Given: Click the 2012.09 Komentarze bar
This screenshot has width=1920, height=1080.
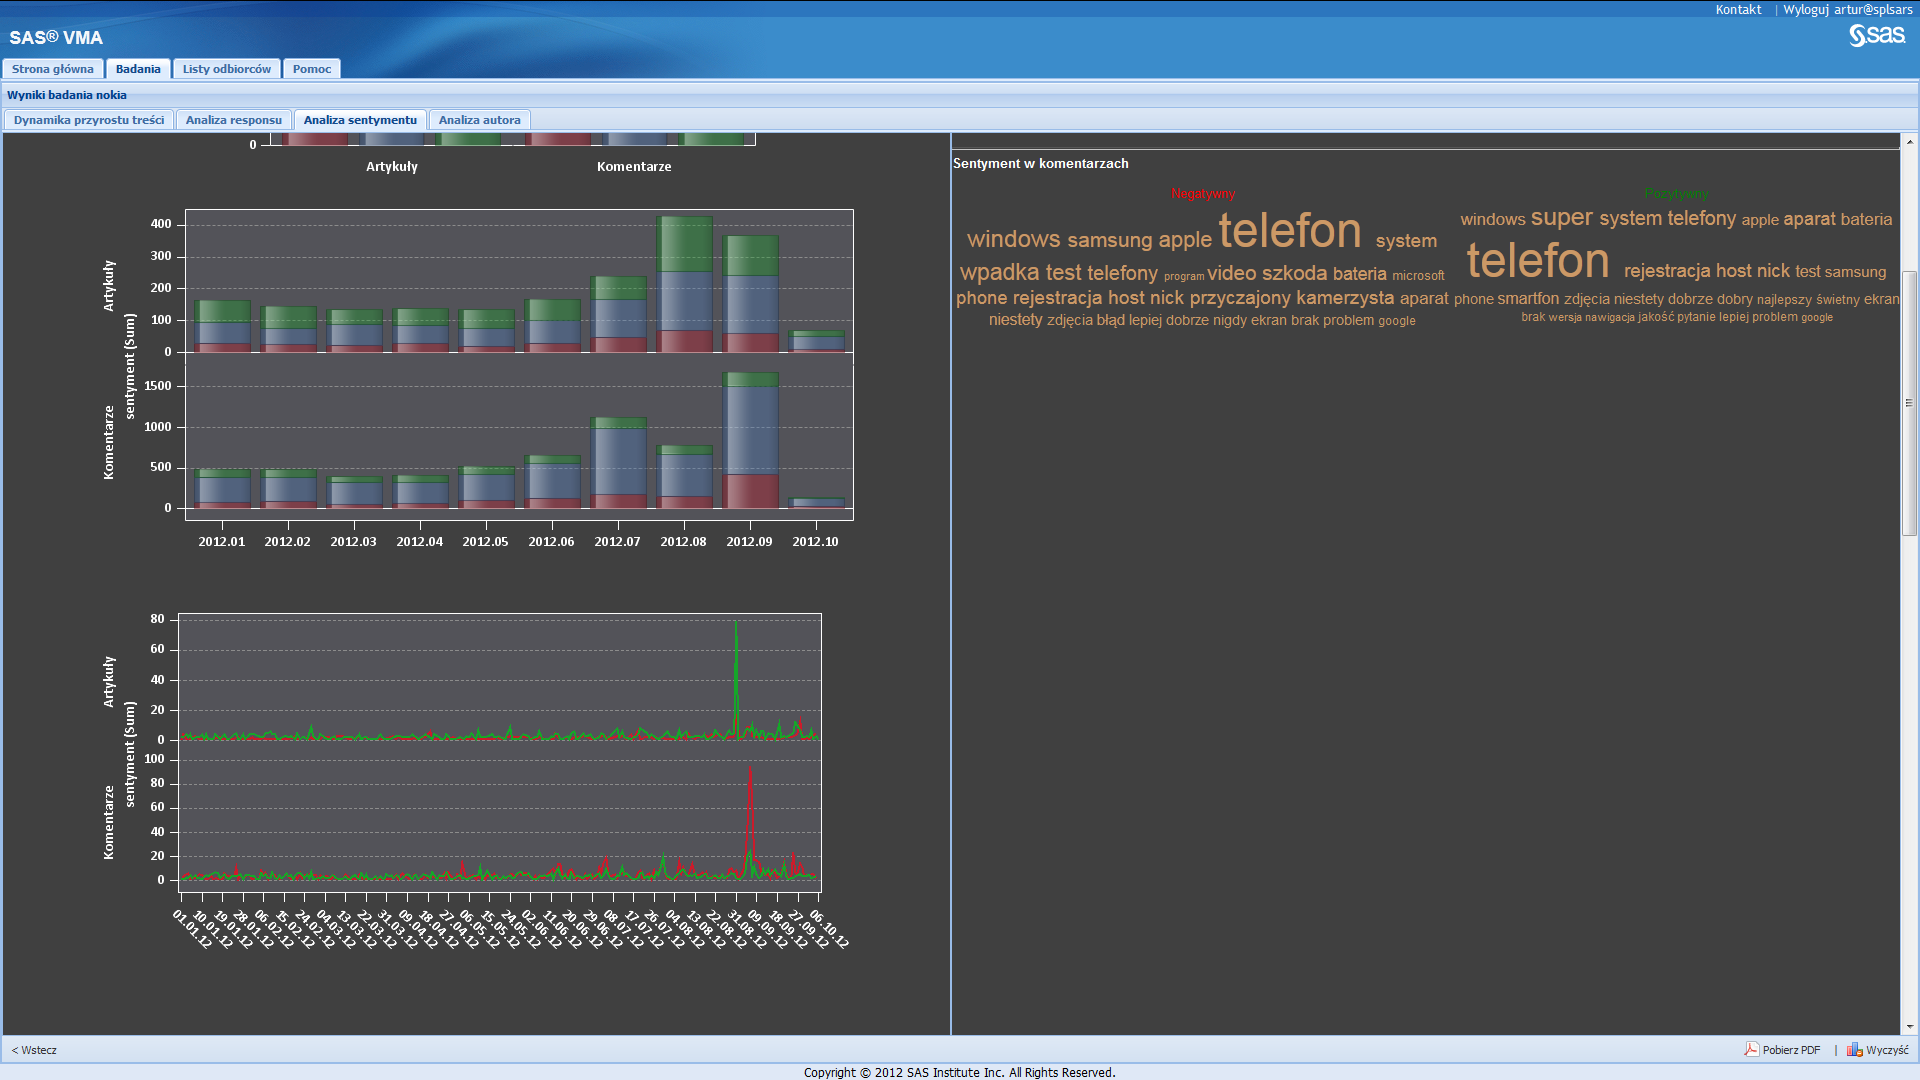Looking at the screenshot, I should click(751, 440).
